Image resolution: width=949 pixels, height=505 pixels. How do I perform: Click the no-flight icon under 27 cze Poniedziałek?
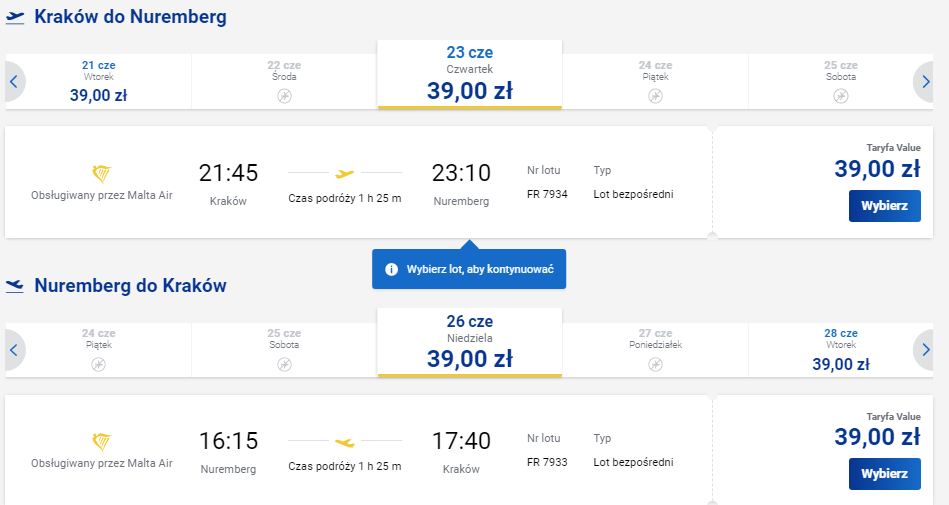[x=655, y=365]
